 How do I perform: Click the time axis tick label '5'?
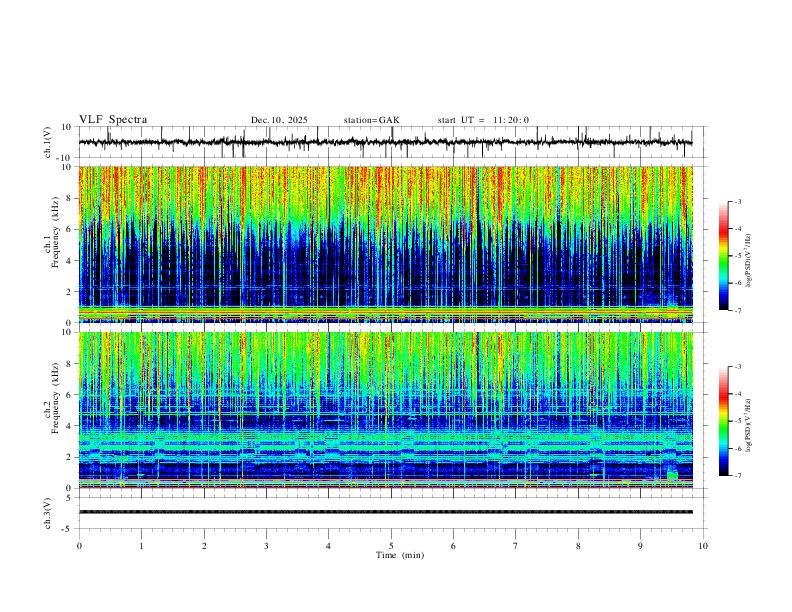pos(391,546)
